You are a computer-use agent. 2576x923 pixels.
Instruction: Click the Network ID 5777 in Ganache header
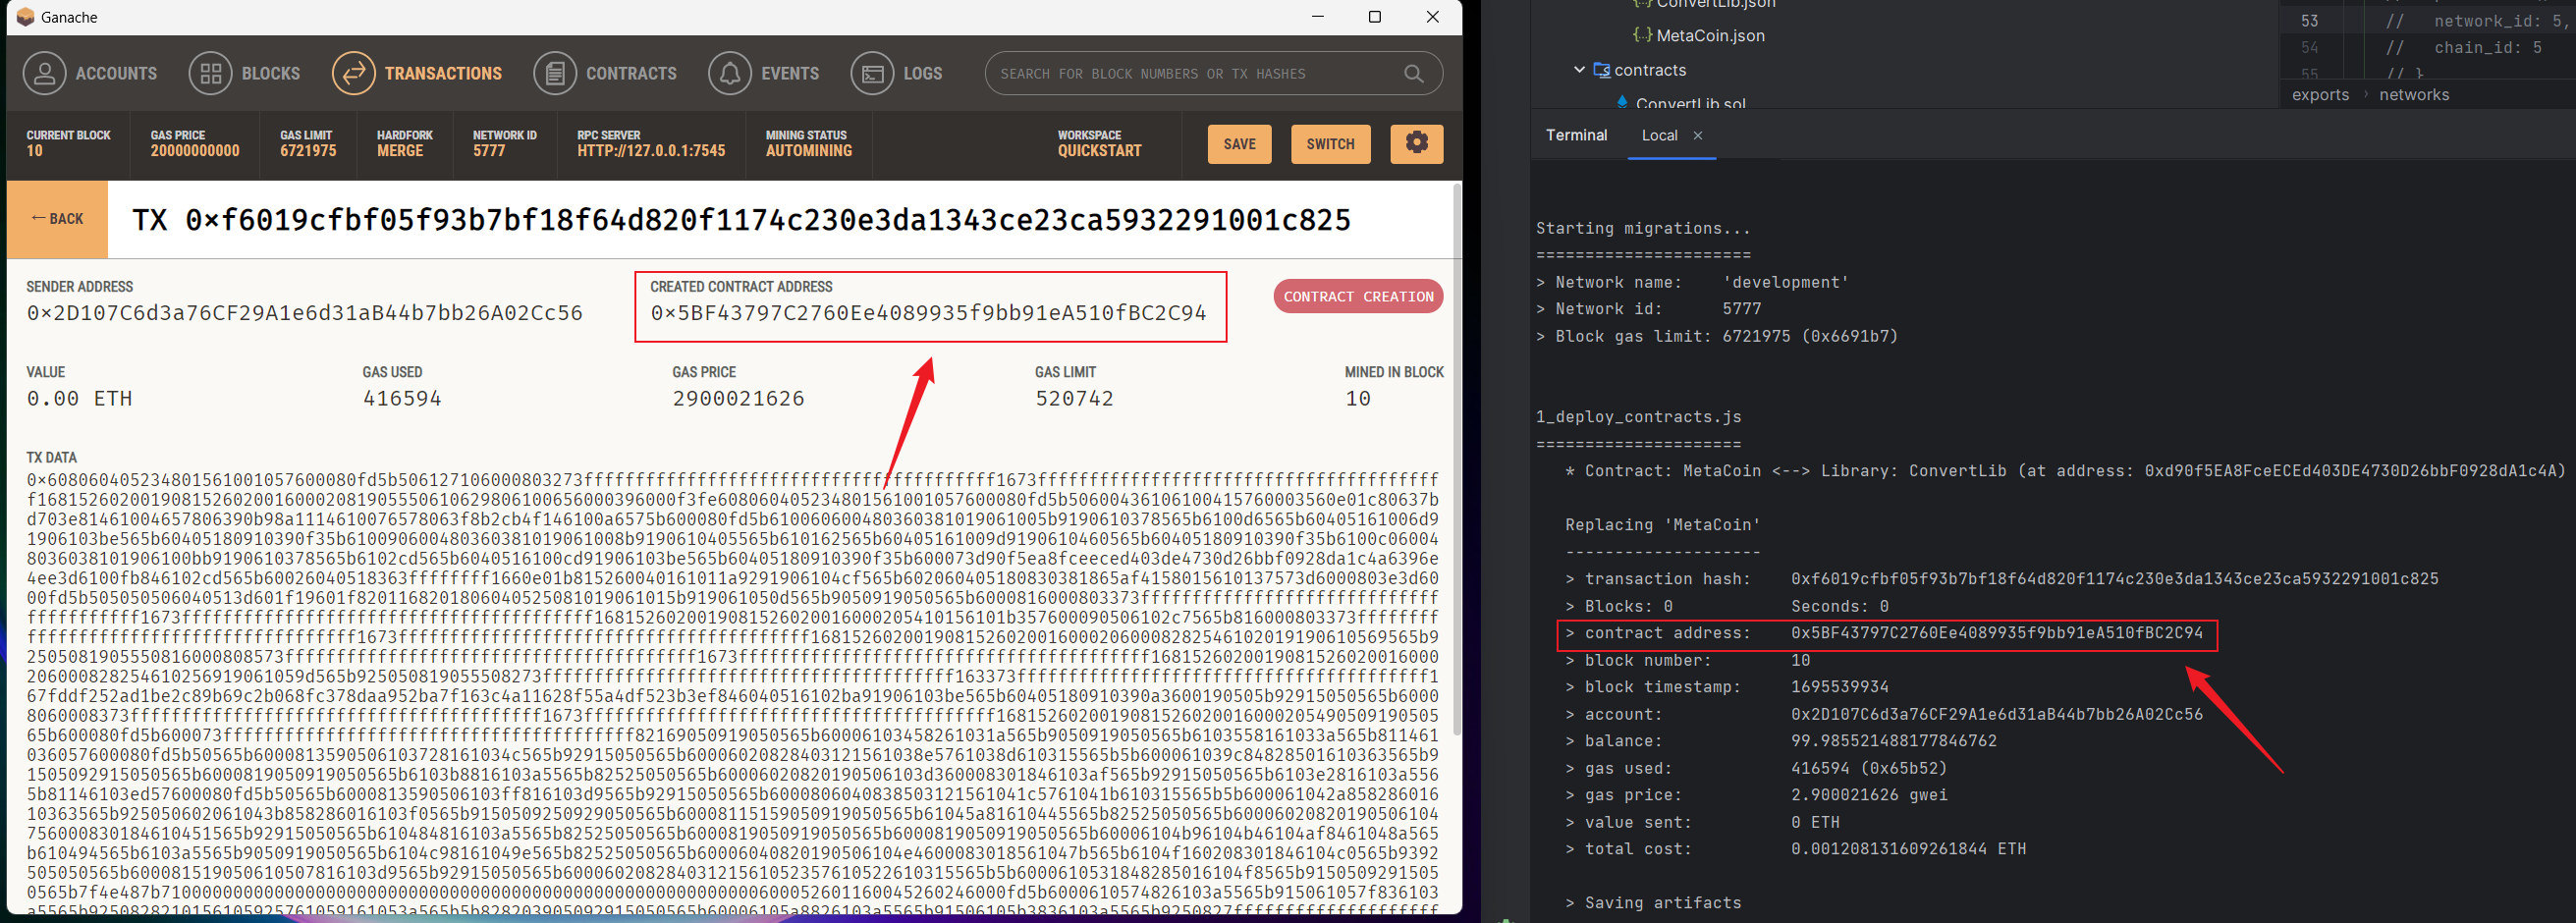coord(489,151)
